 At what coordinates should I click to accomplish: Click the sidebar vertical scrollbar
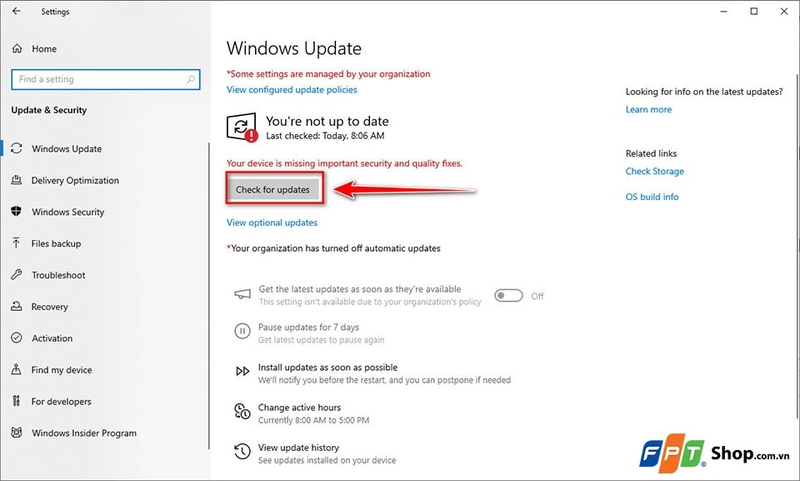click(208, 296)
